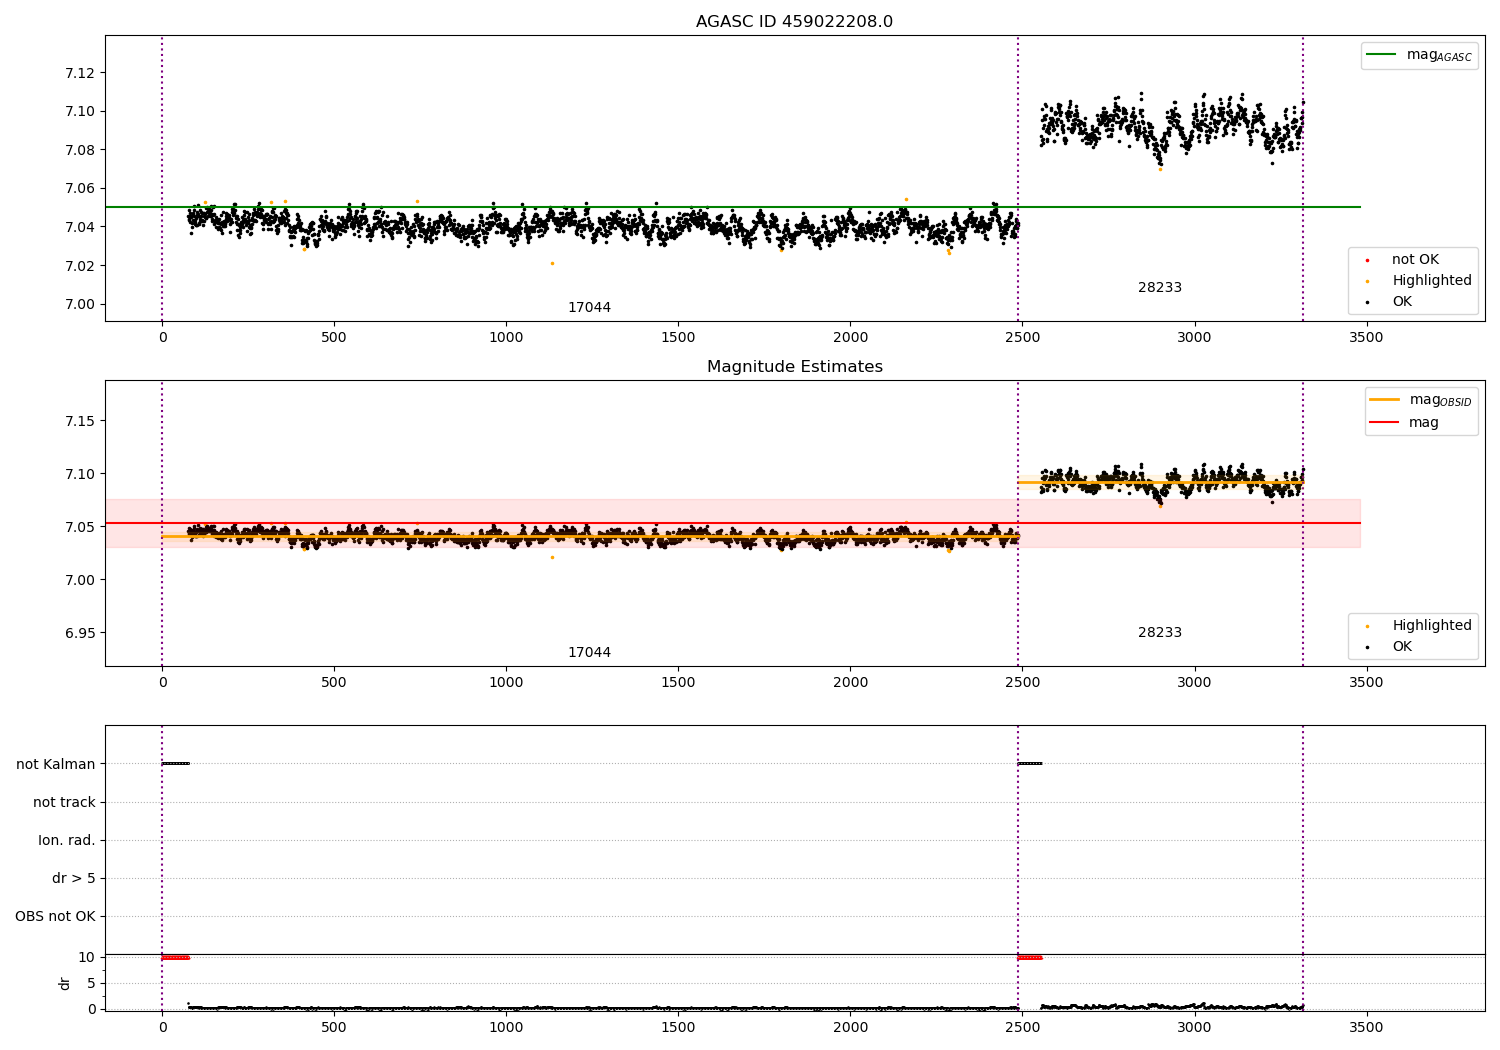The width and height of the screenshot is (1500, 1050).
Task: Click y-axis tick 7.05 in middle plot
Action: (x=80, y=527)
